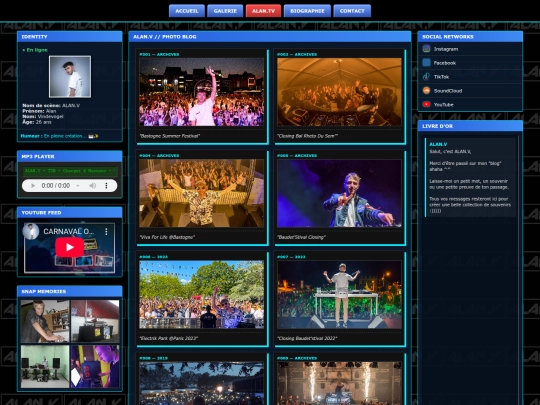Open the green-room speakers snap memory
Viewport: 540px width, 405px height.
45,366
